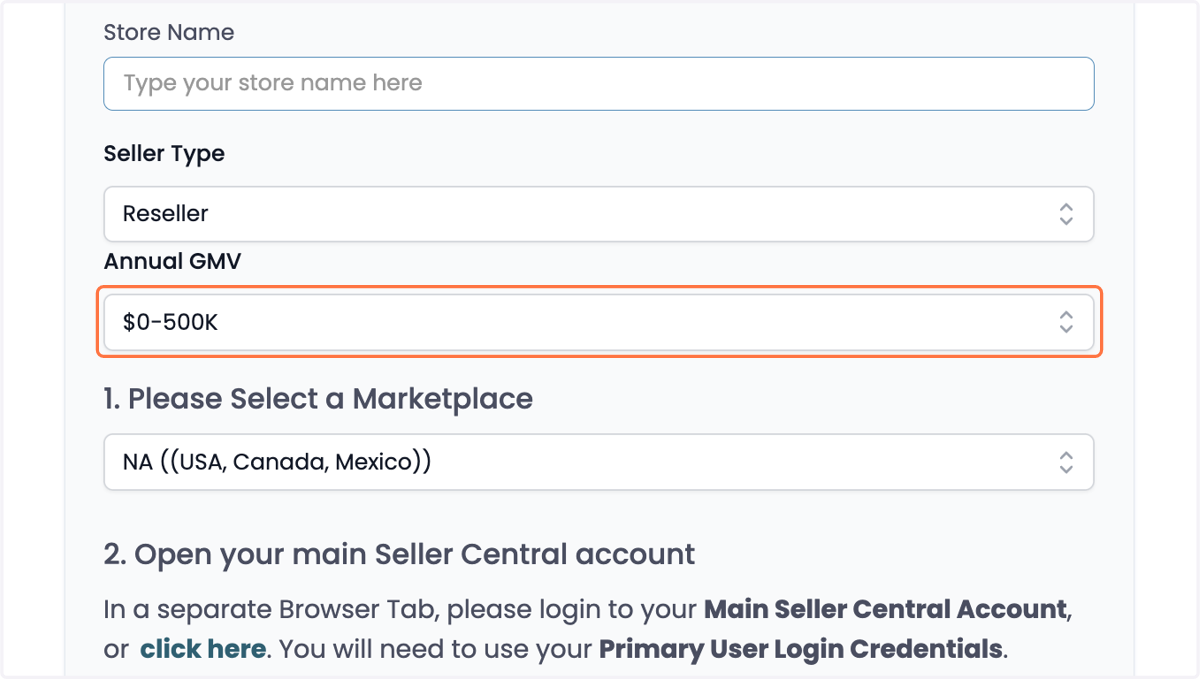Click the "NA ((USA, Canada, Mexico))" value
The image size is (1200, 679).
tap(277, 462)
